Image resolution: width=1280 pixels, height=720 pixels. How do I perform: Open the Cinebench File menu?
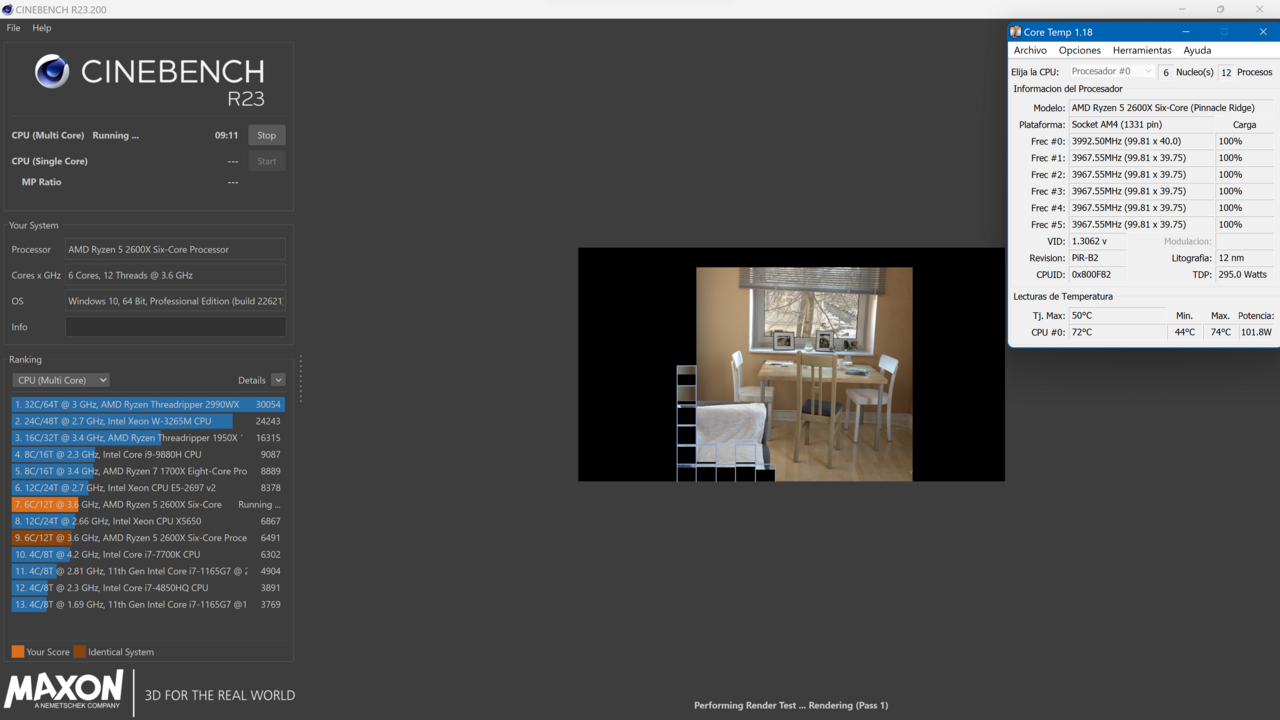(13, 28)
